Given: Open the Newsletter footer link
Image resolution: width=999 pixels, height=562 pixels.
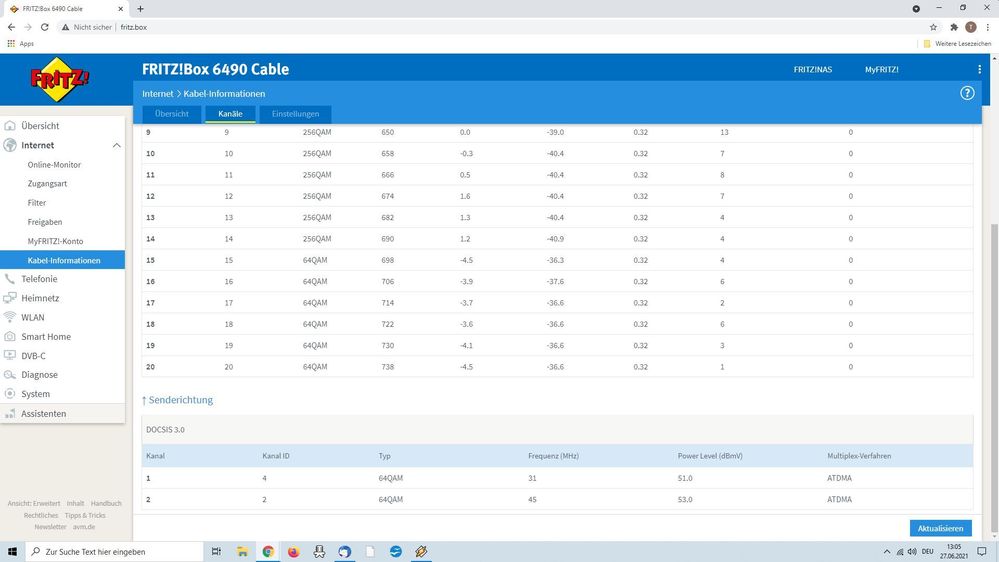Looking at the screenshot, I should pyautogui.click(x=50, y=527).
